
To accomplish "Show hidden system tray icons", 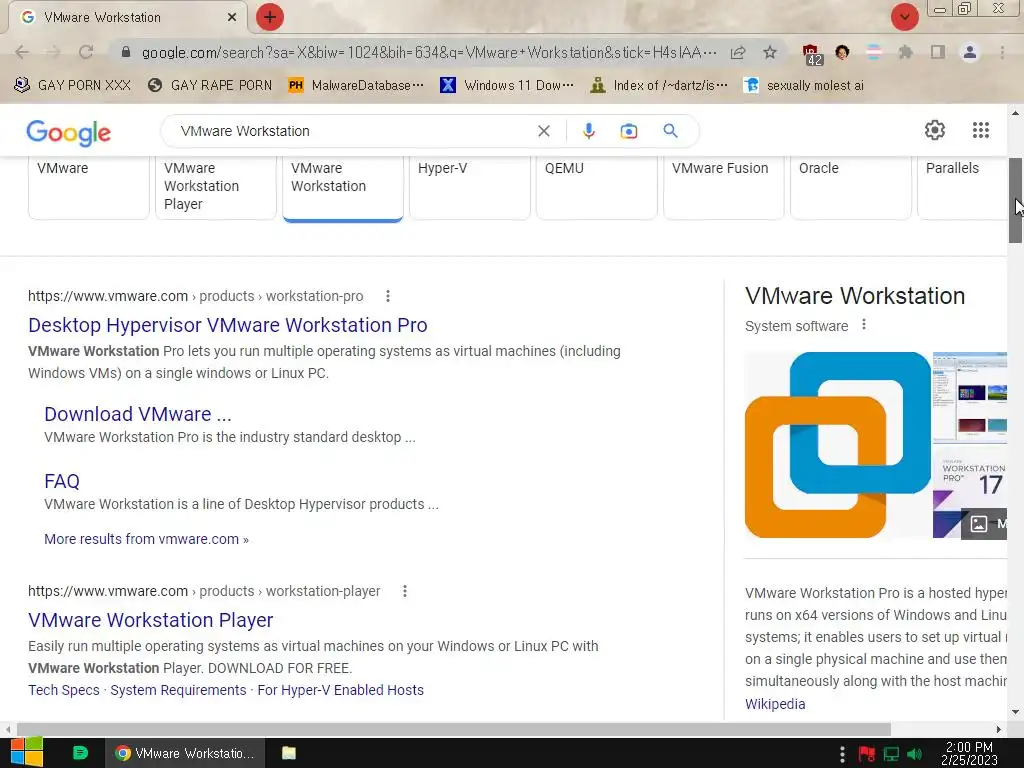I will click(842, 754).
